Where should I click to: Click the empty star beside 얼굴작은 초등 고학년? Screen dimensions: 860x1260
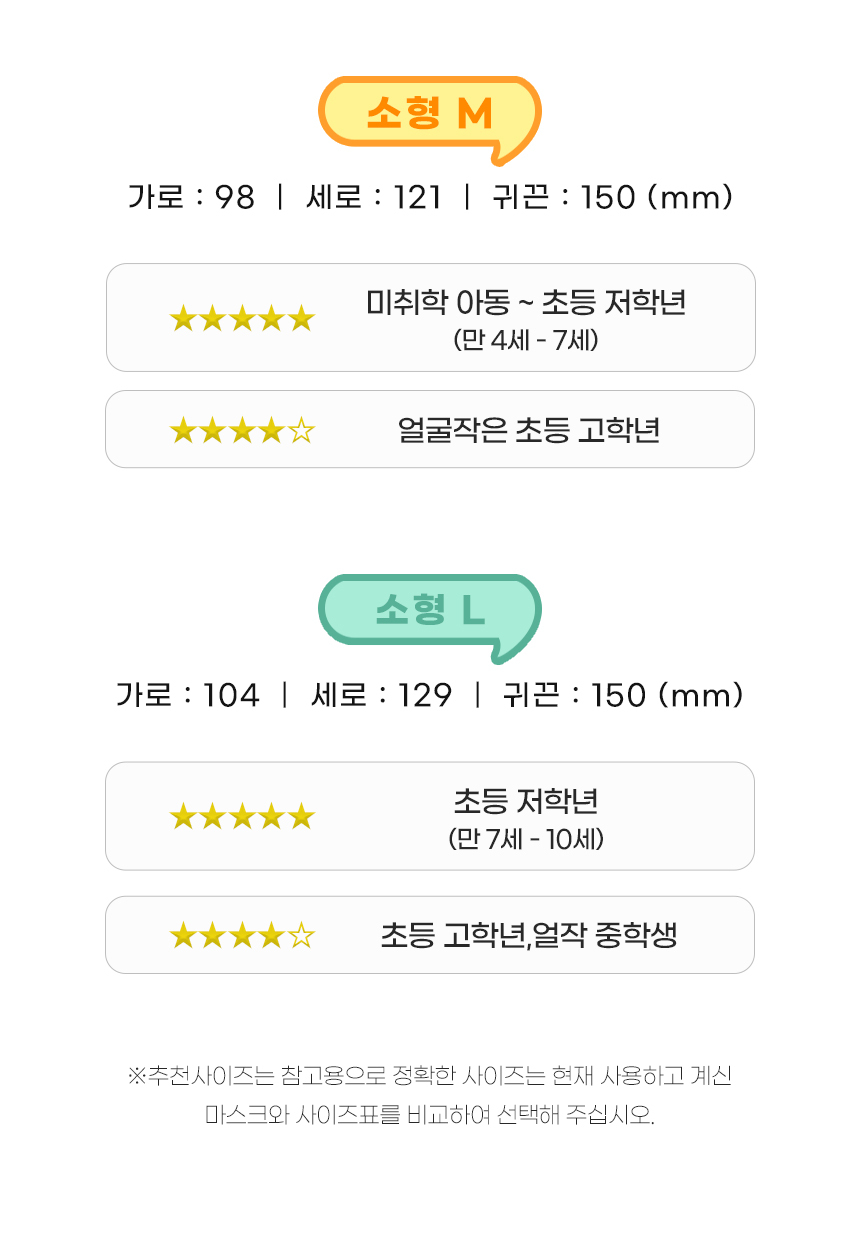(302, 431)
